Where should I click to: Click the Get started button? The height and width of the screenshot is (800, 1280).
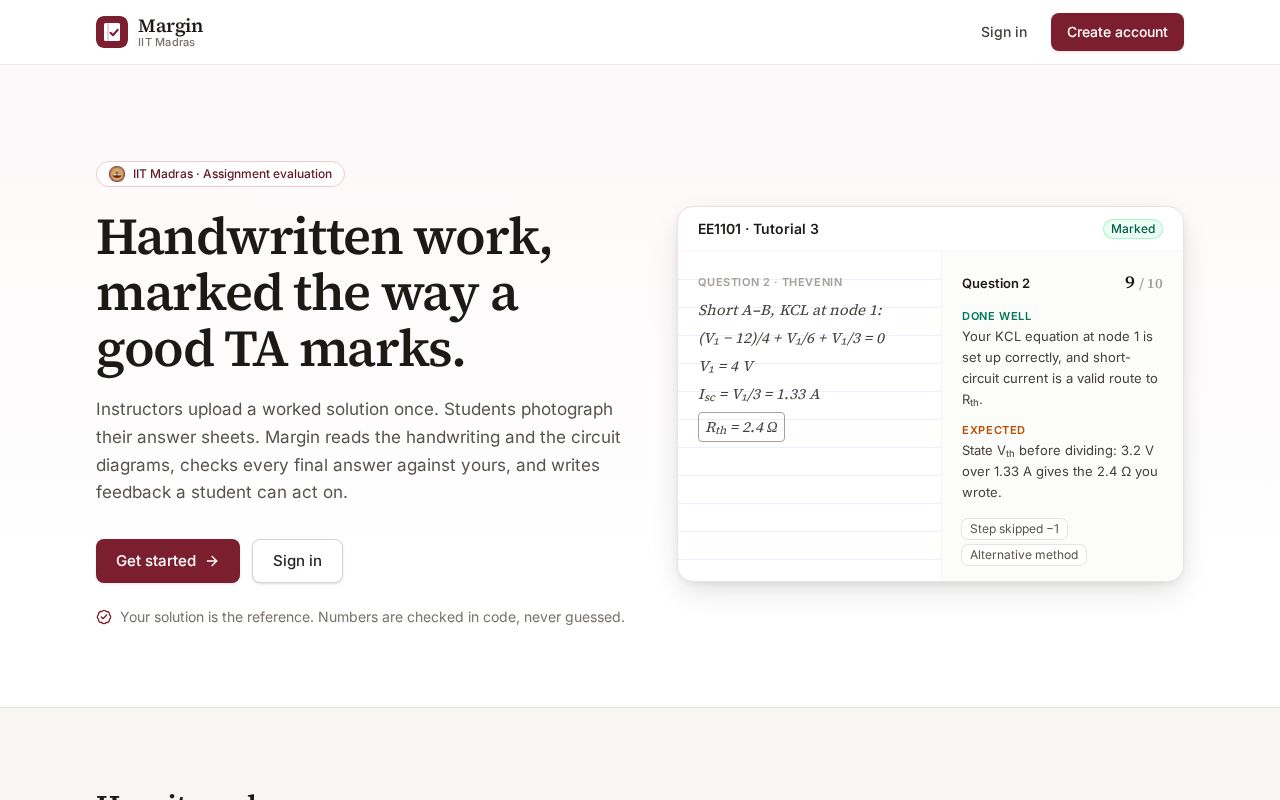point(168,561)
